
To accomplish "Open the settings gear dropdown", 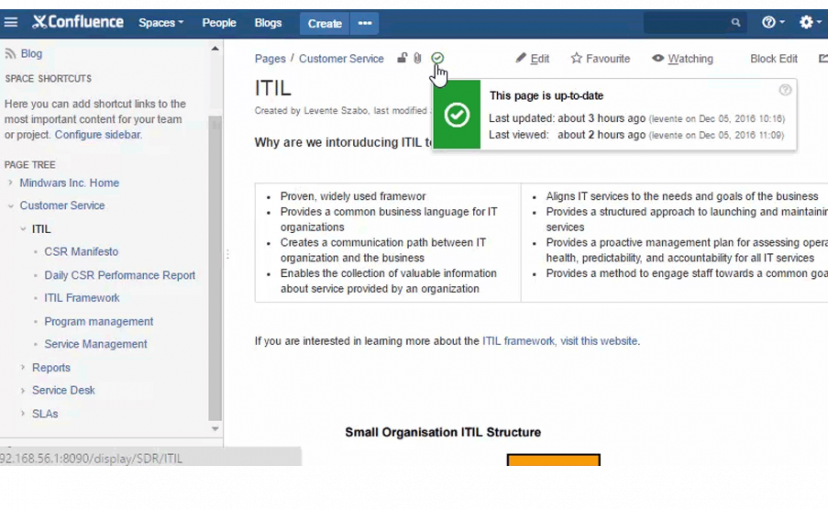I will (810, 22).
